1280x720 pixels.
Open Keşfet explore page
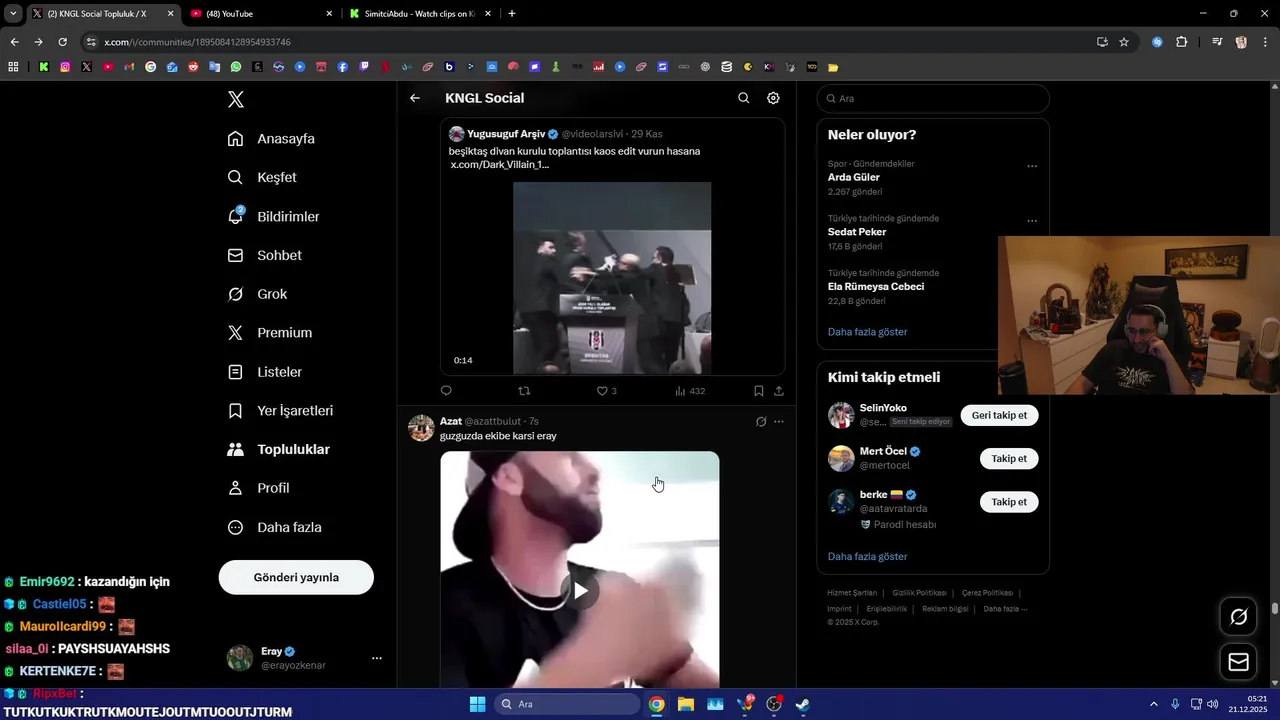[x=262, y=177]
